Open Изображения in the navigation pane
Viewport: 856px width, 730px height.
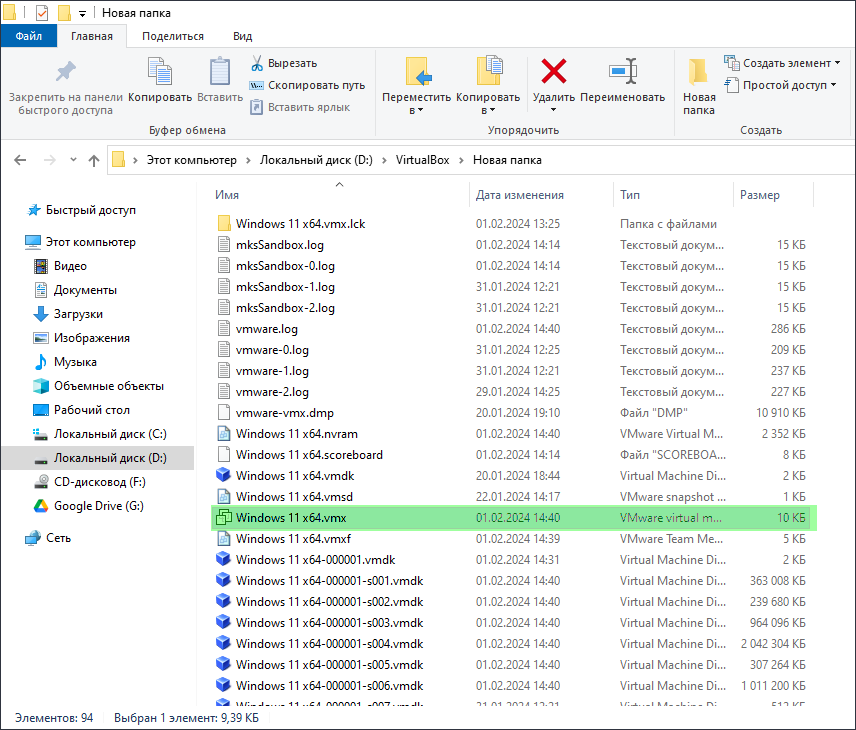pyautogui.click(x=92, y=338)
